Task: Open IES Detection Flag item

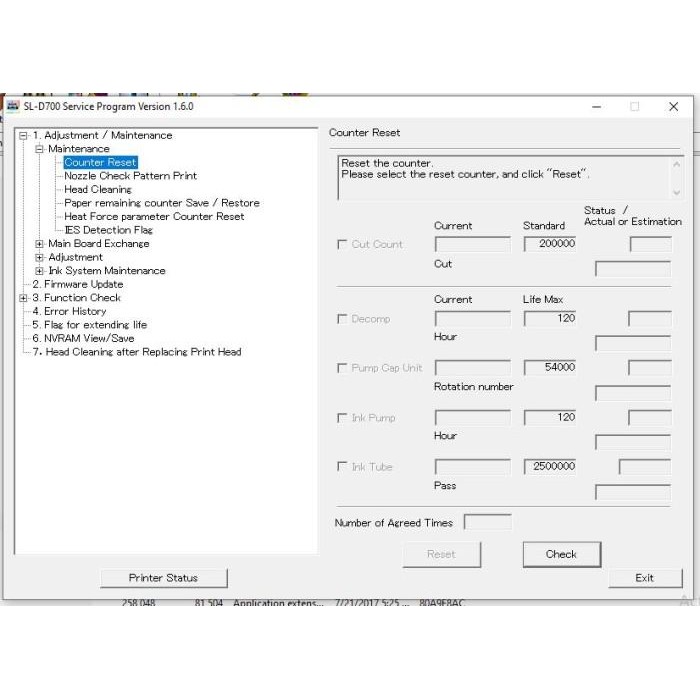Action: (108, 230)
